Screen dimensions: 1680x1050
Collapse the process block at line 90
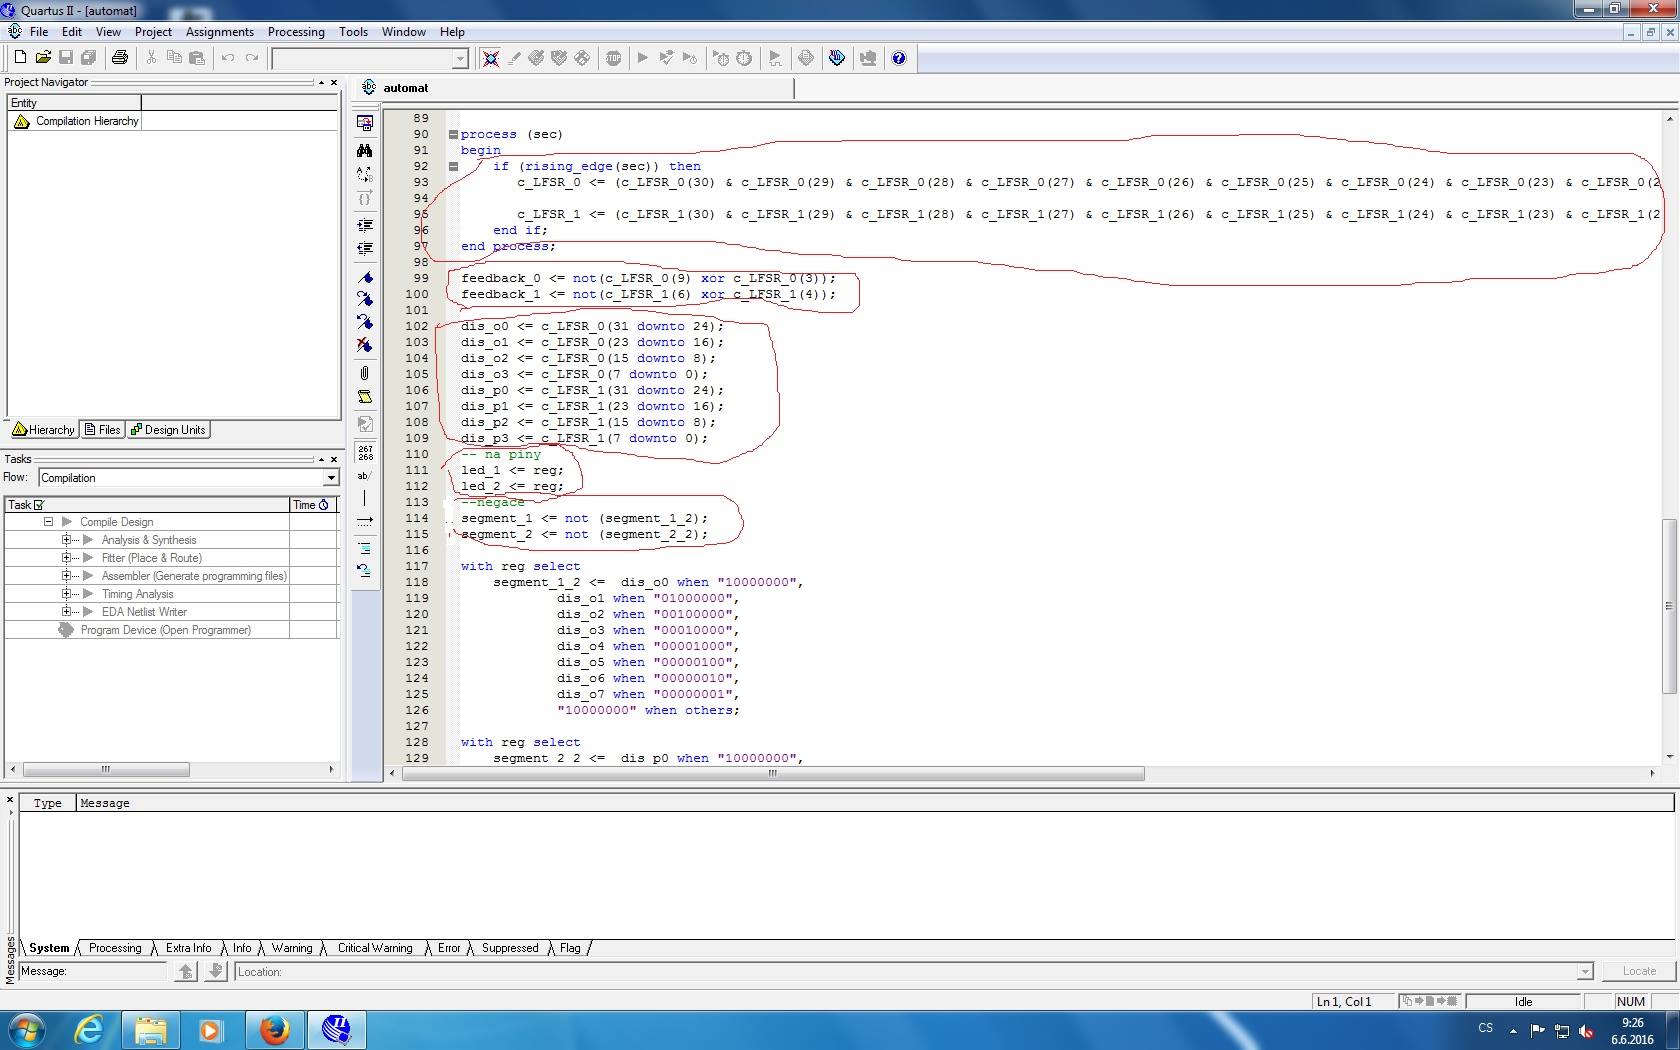tap(453, 134)
